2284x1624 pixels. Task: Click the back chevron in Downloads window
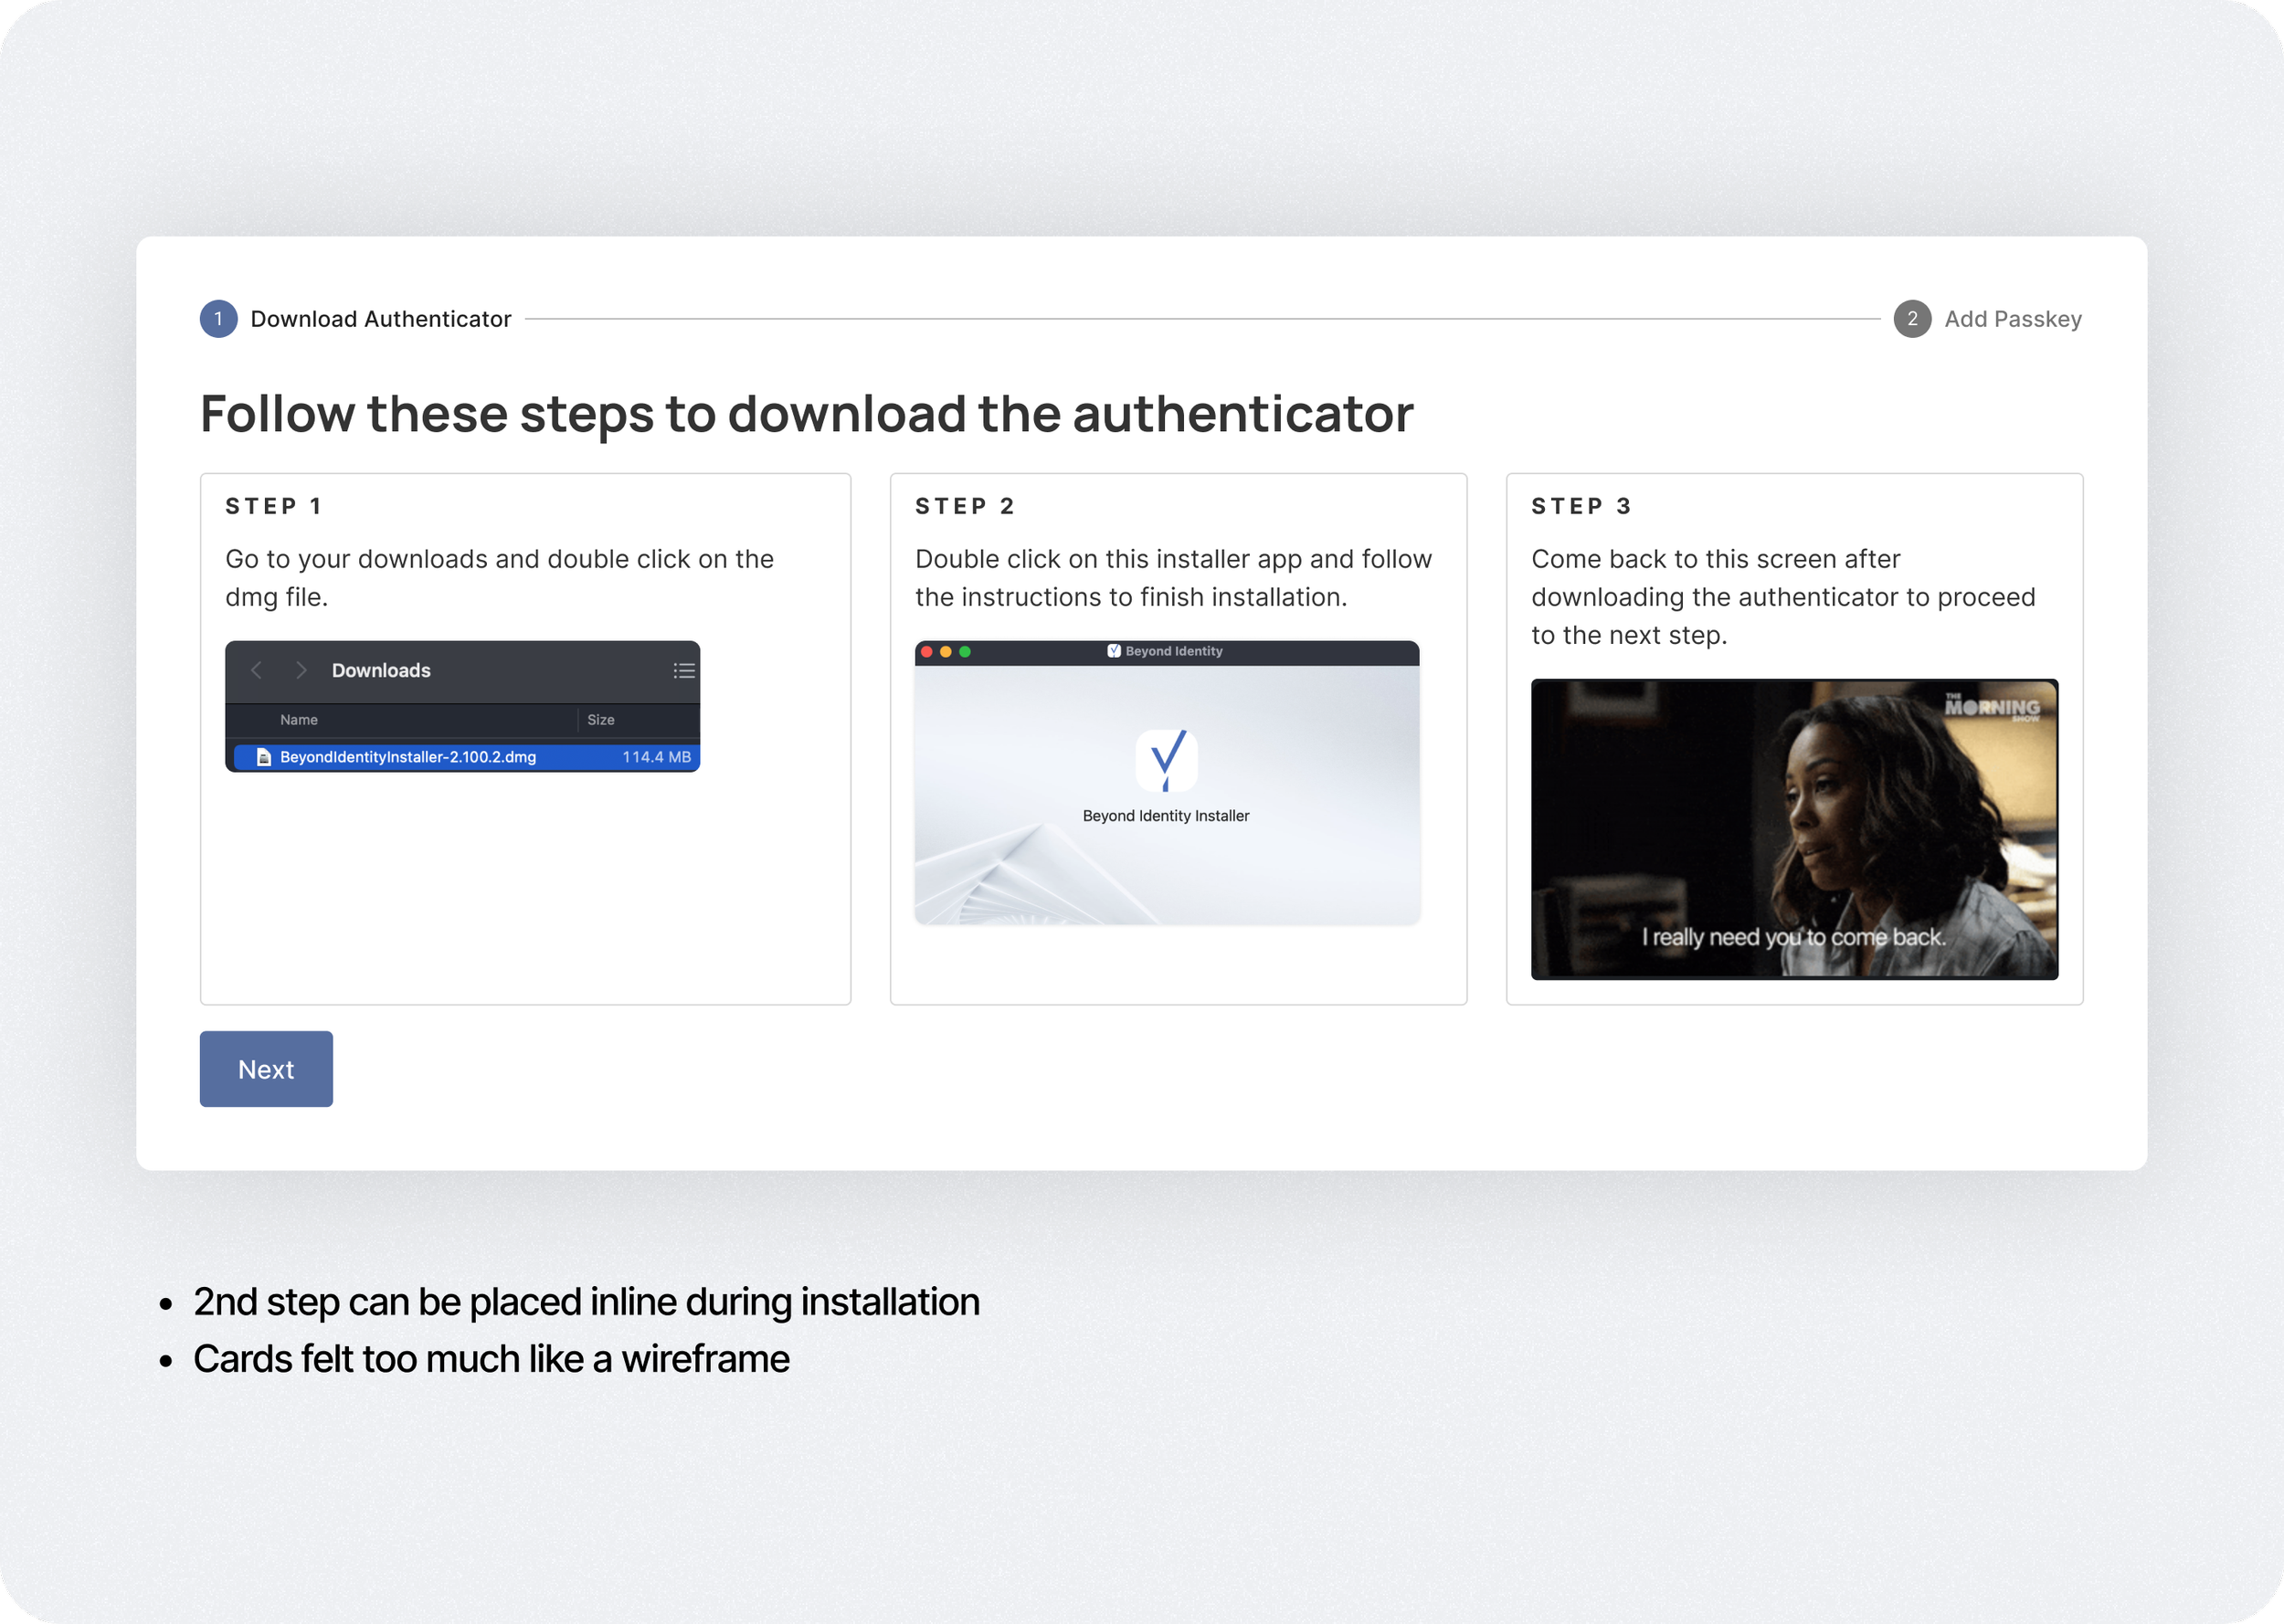[x=256, y=670]
